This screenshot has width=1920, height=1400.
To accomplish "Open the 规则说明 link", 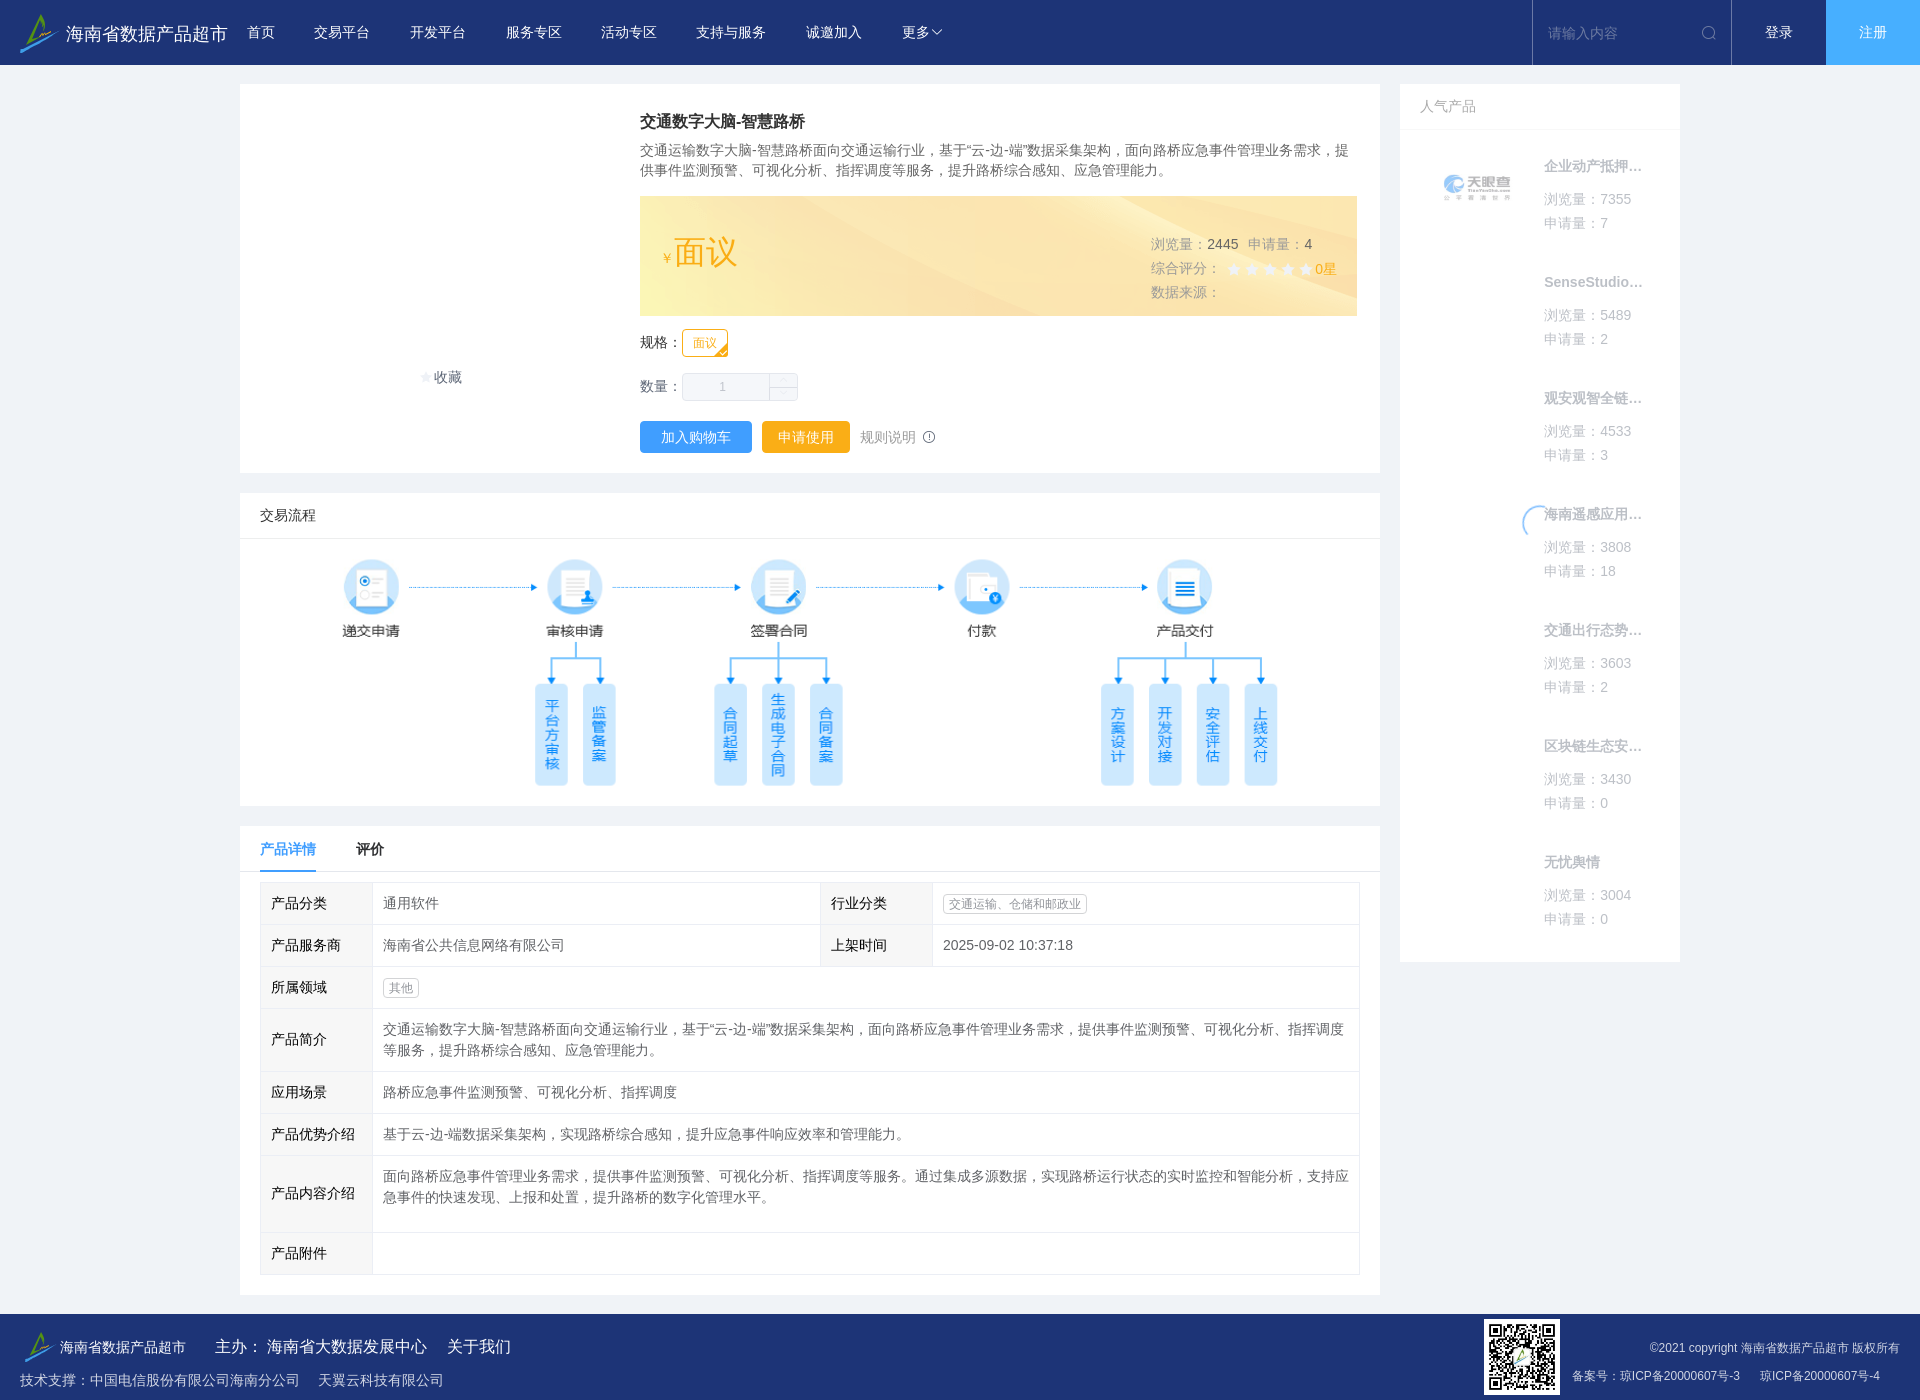I will (x=888, y=437).
